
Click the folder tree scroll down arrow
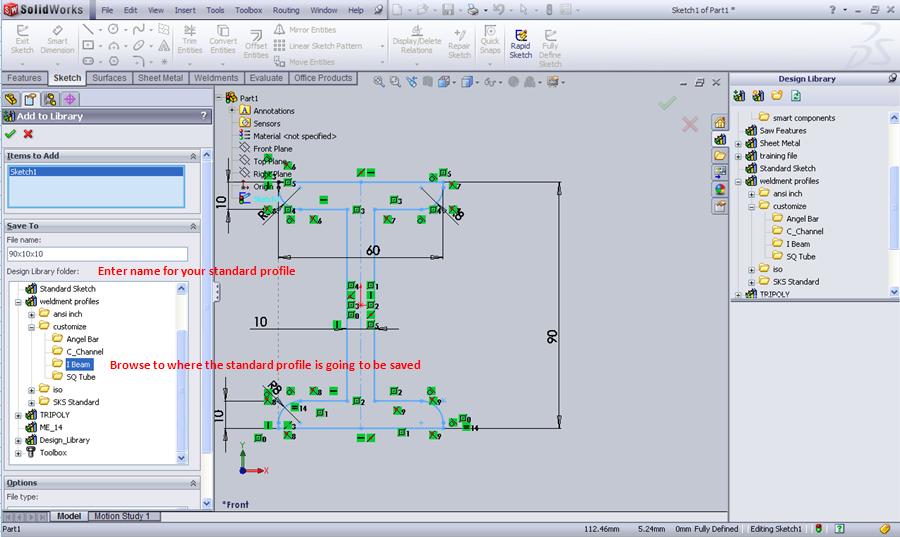181,458
